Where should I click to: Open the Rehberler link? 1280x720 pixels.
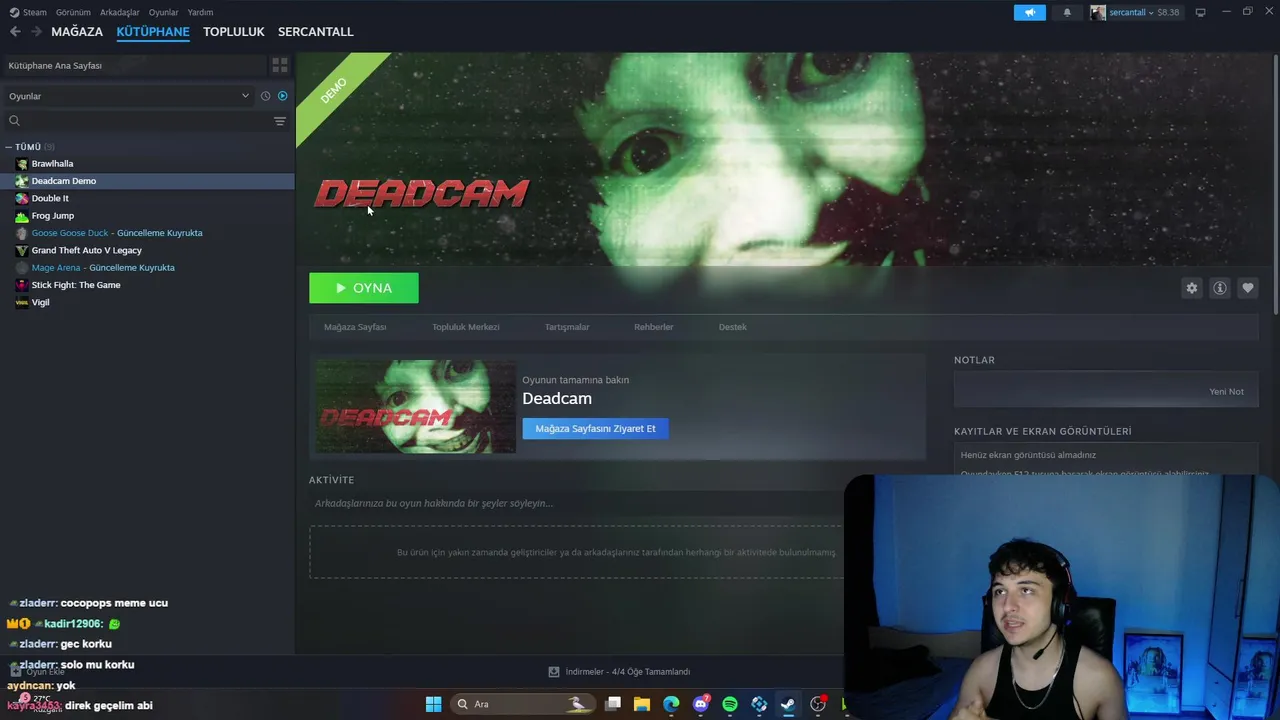tap(654, 327)
